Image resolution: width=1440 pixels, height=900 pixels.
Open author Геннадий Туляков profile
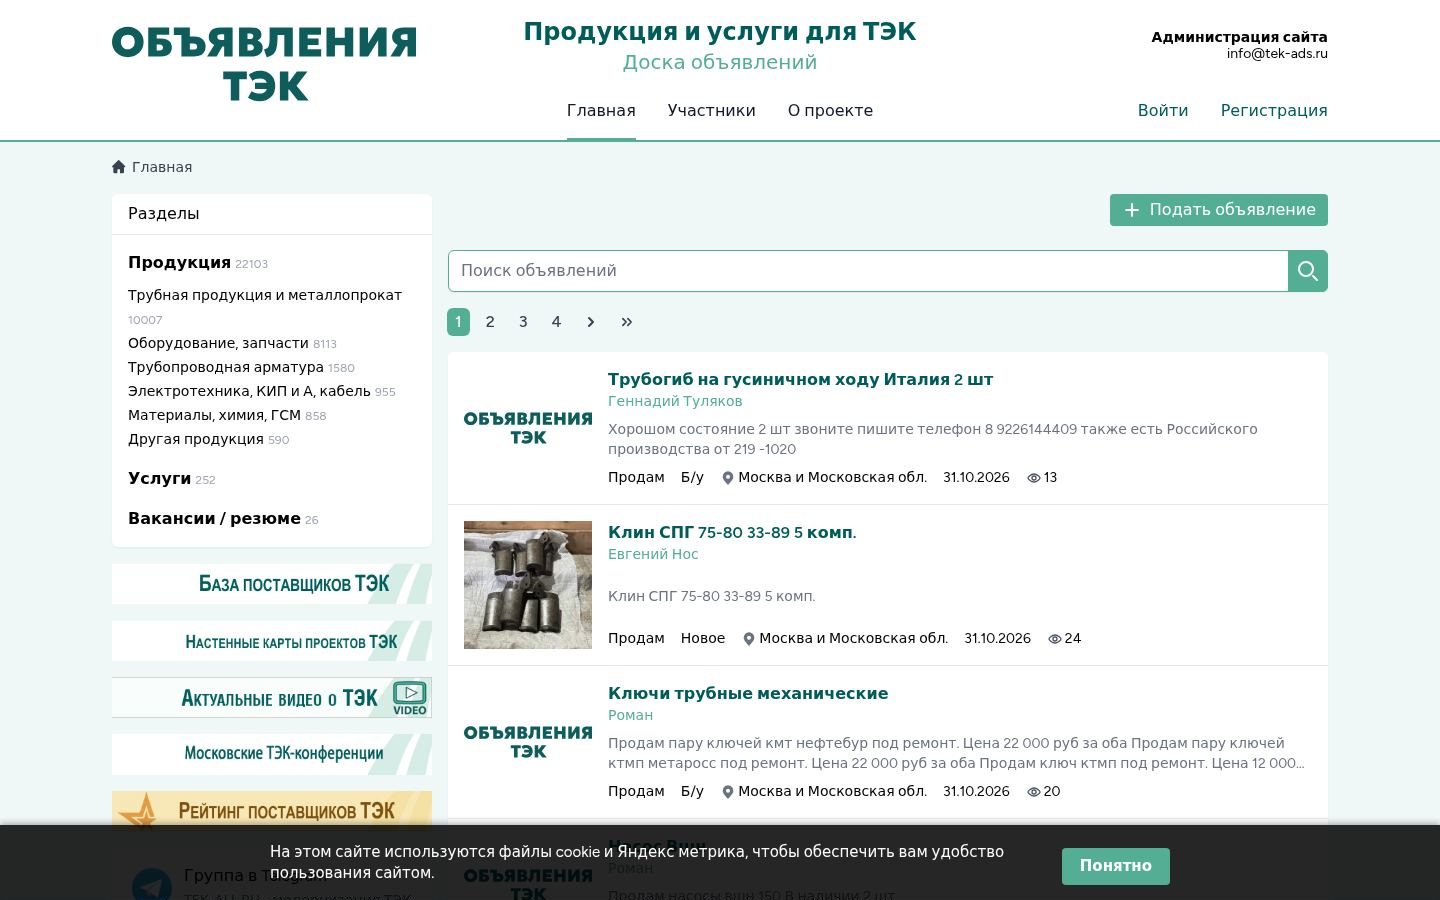675,402
